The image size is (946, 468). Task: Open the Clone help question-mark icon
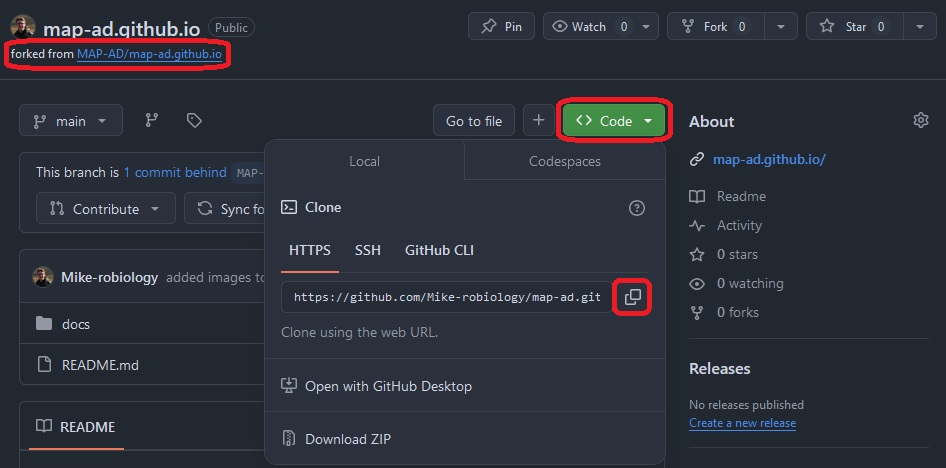click(636, 208)
